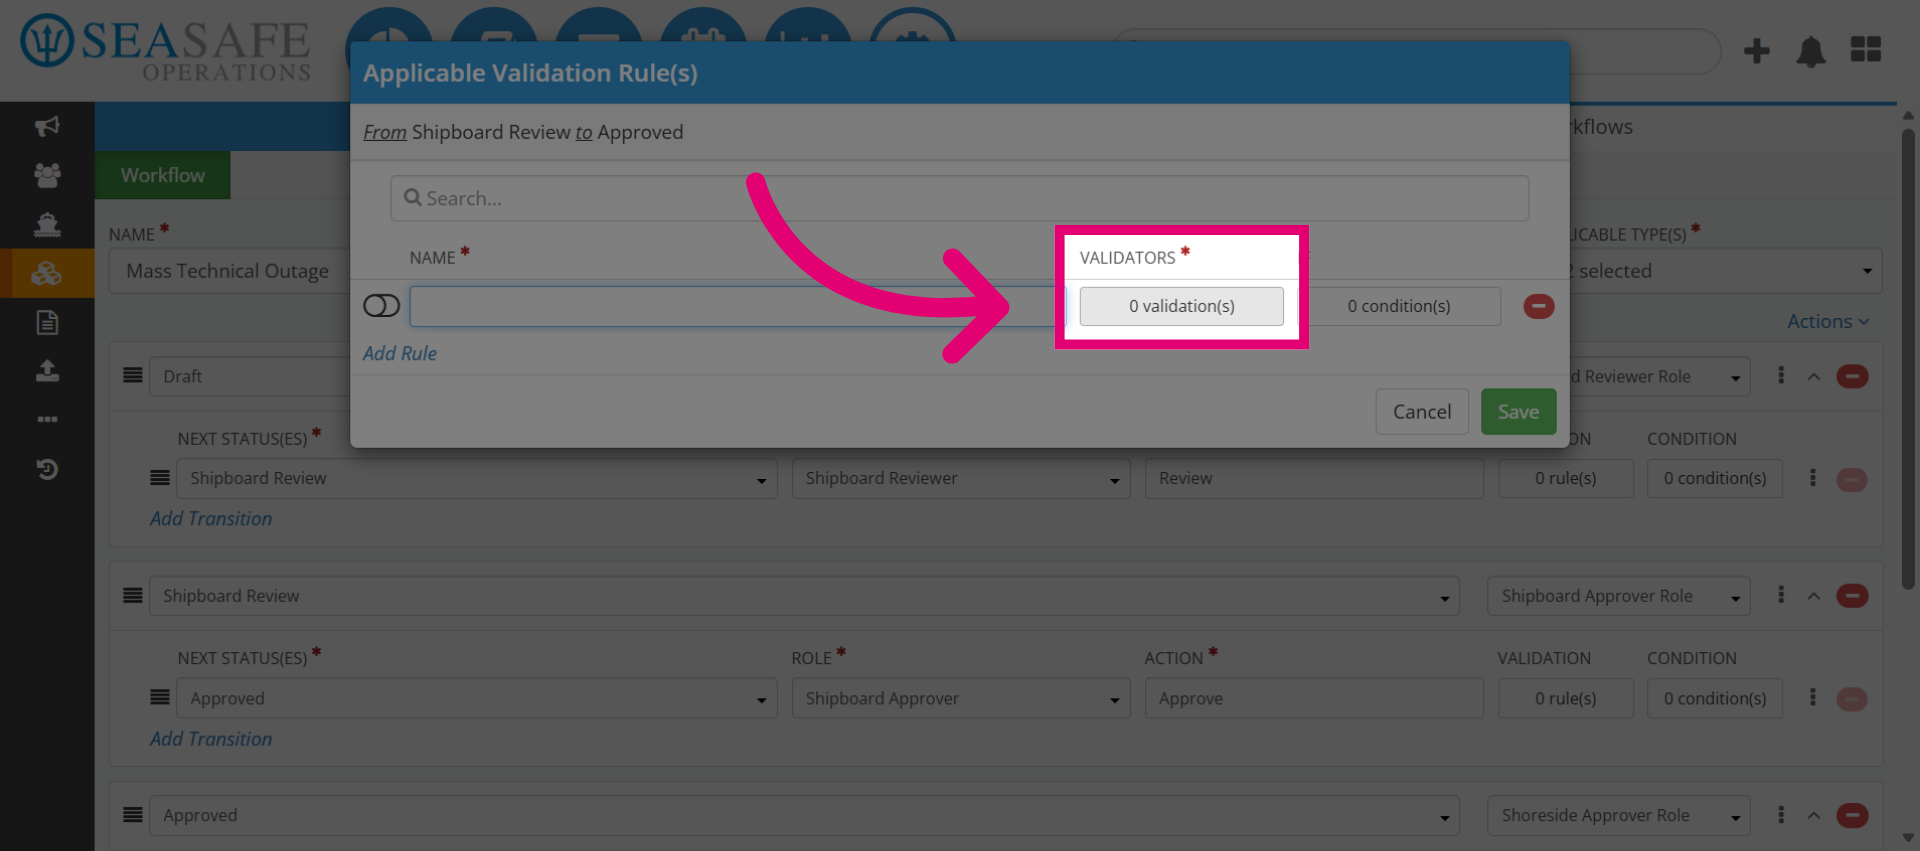Open 0 condition(s) for Approve transition
The width and height of the screenshot is (1920, 851).
[x=1714, y=699]
